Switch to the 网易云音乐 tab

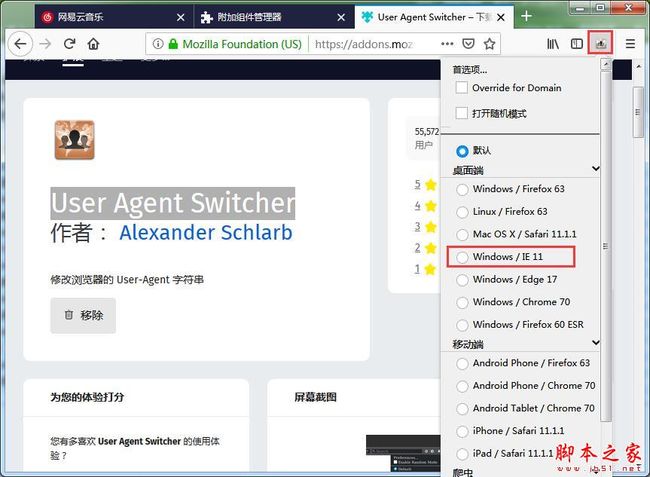tap(114, 17)
